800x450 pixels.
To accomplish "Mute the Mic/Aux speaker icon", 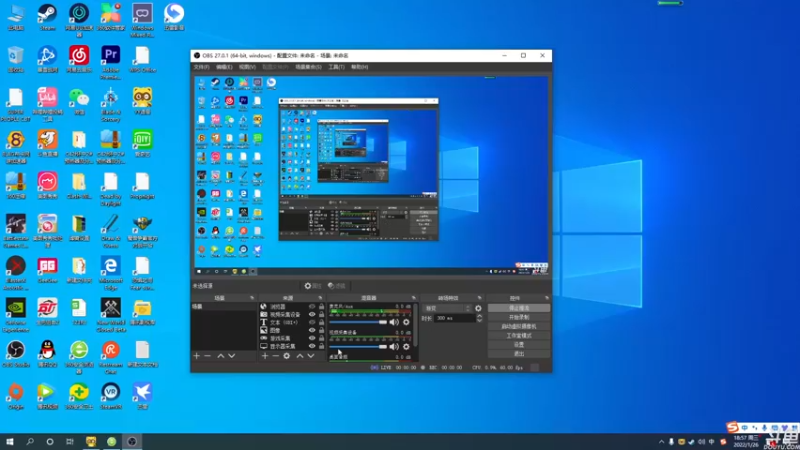I will (x=394, y=322).
